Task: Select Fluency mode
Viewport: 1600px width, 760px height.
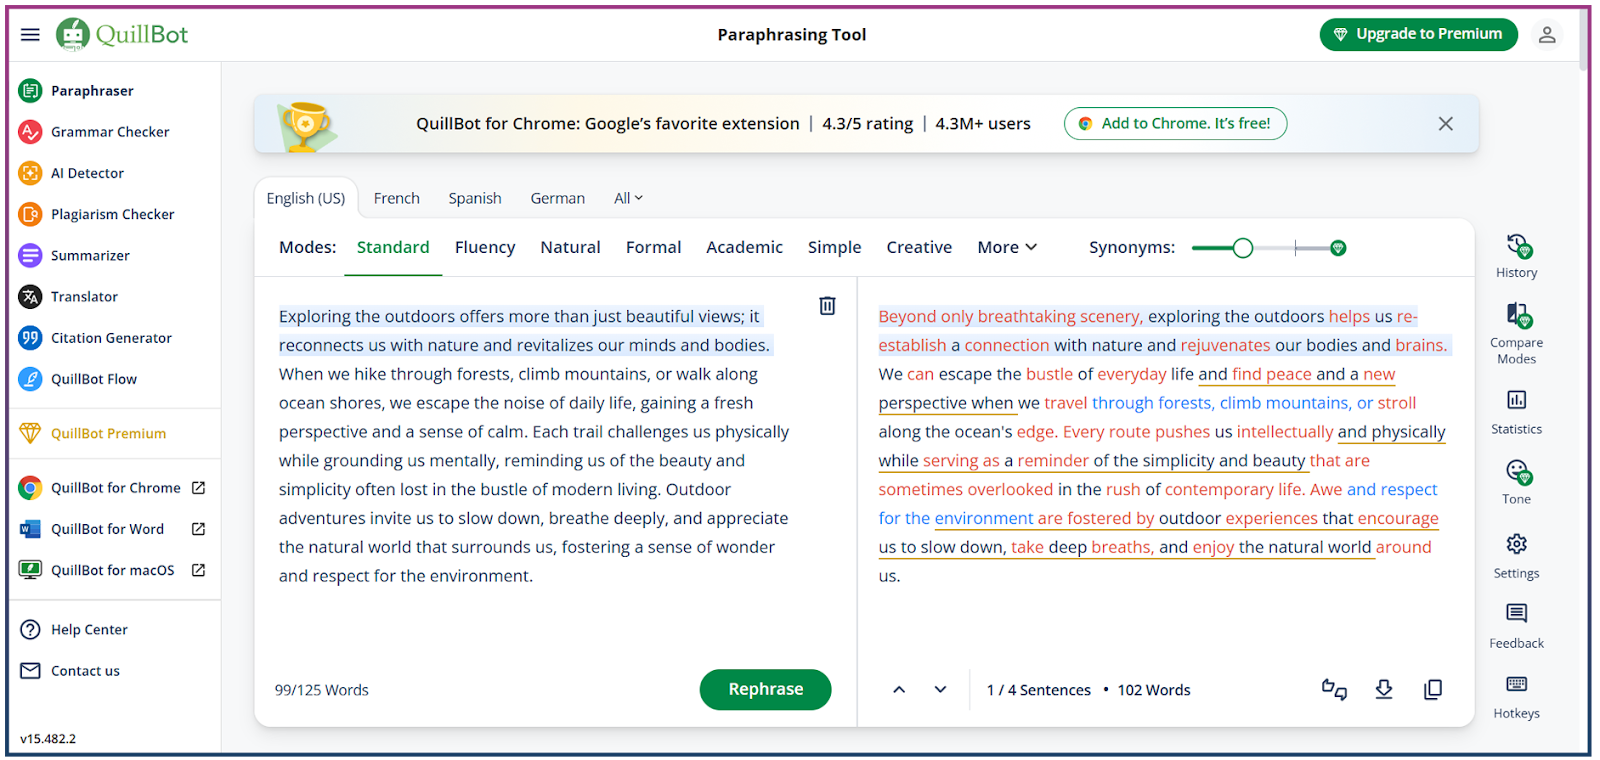Action: 485,247
